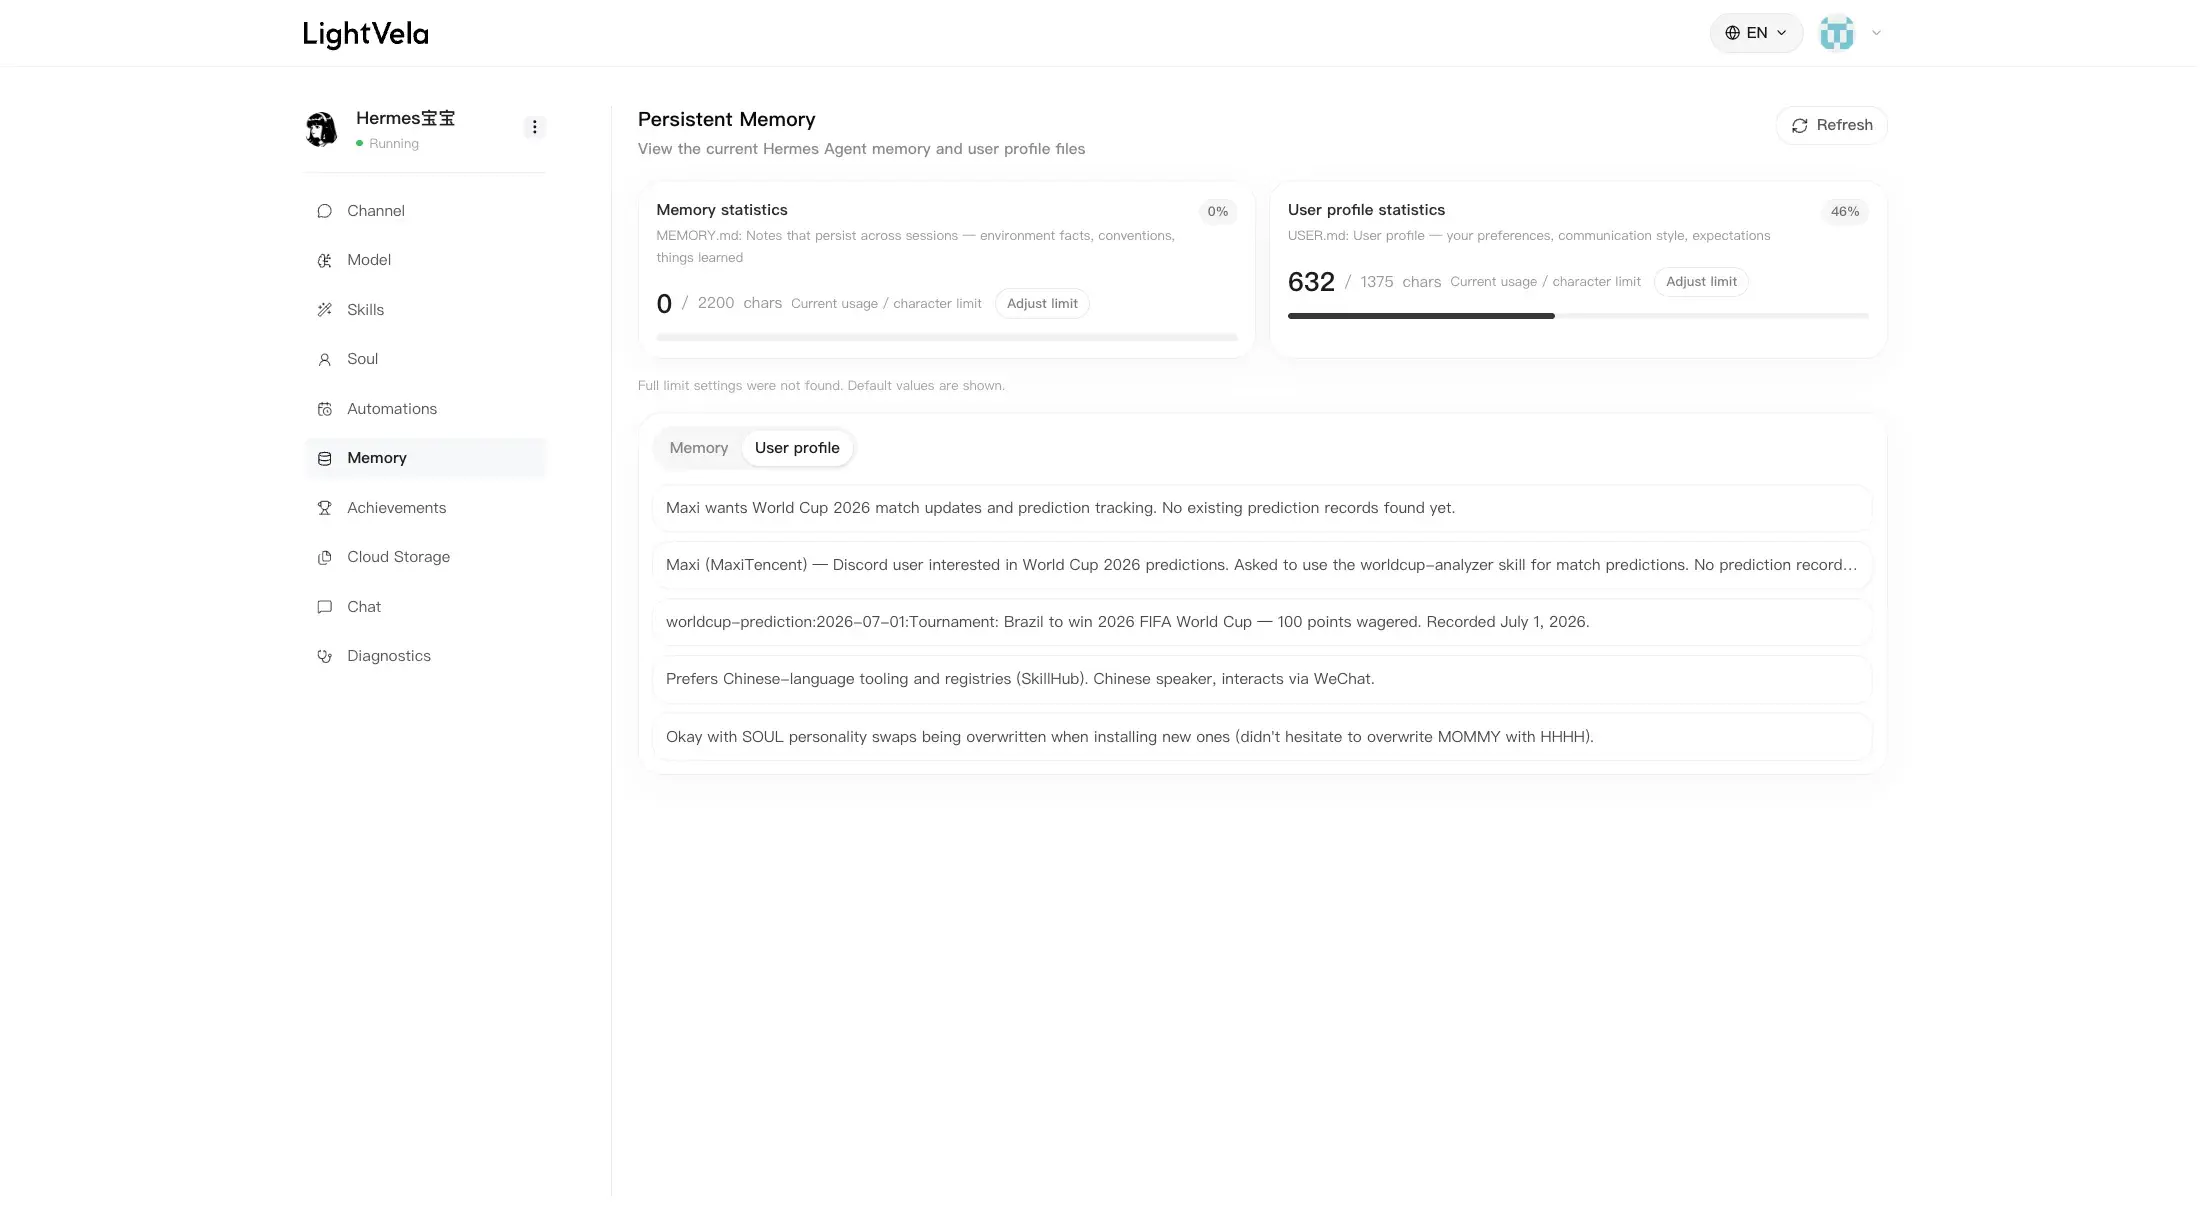This screenshot has width=2201, height=1215.
Task: Click the Model brain icon
Action: coord(324,260)
